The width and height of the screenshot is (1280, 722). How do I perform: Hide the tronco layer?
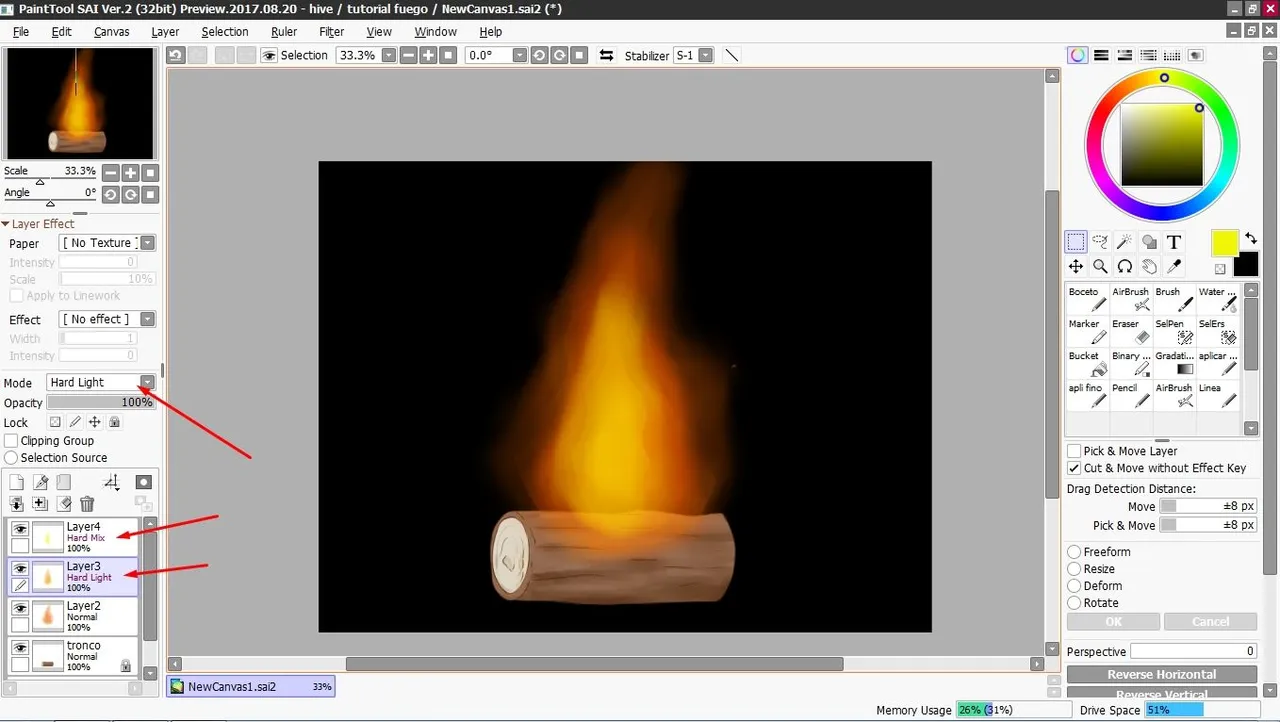click(20, 647)
